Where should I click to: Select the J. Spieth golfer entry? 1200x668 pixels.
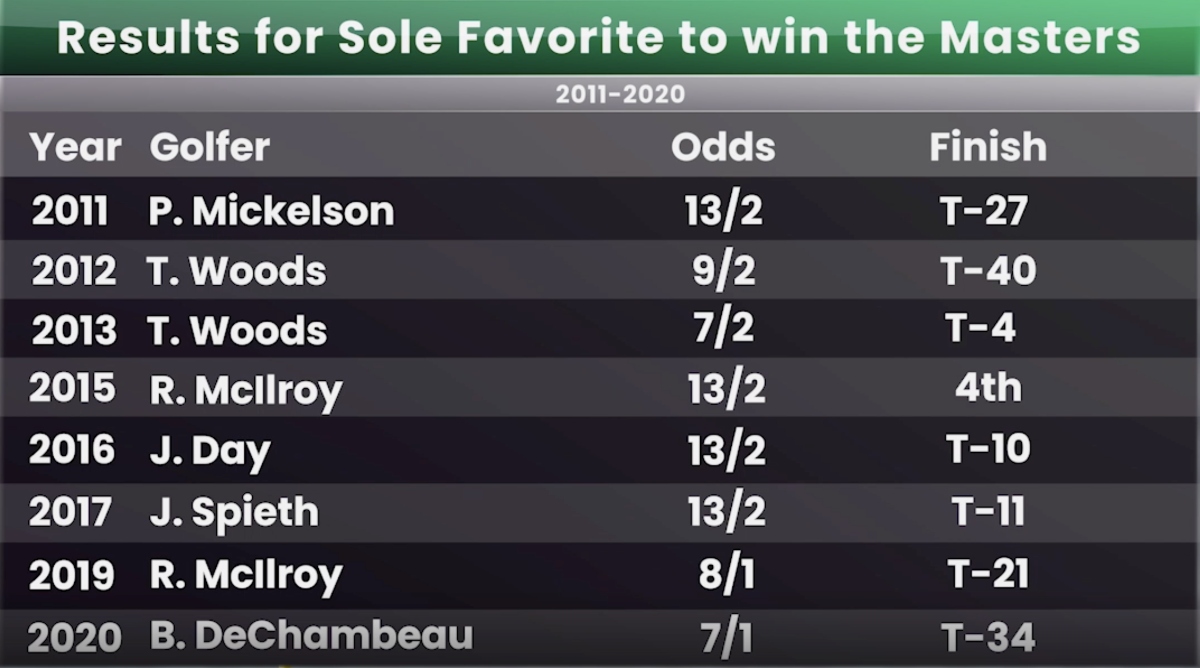point(234,512)
